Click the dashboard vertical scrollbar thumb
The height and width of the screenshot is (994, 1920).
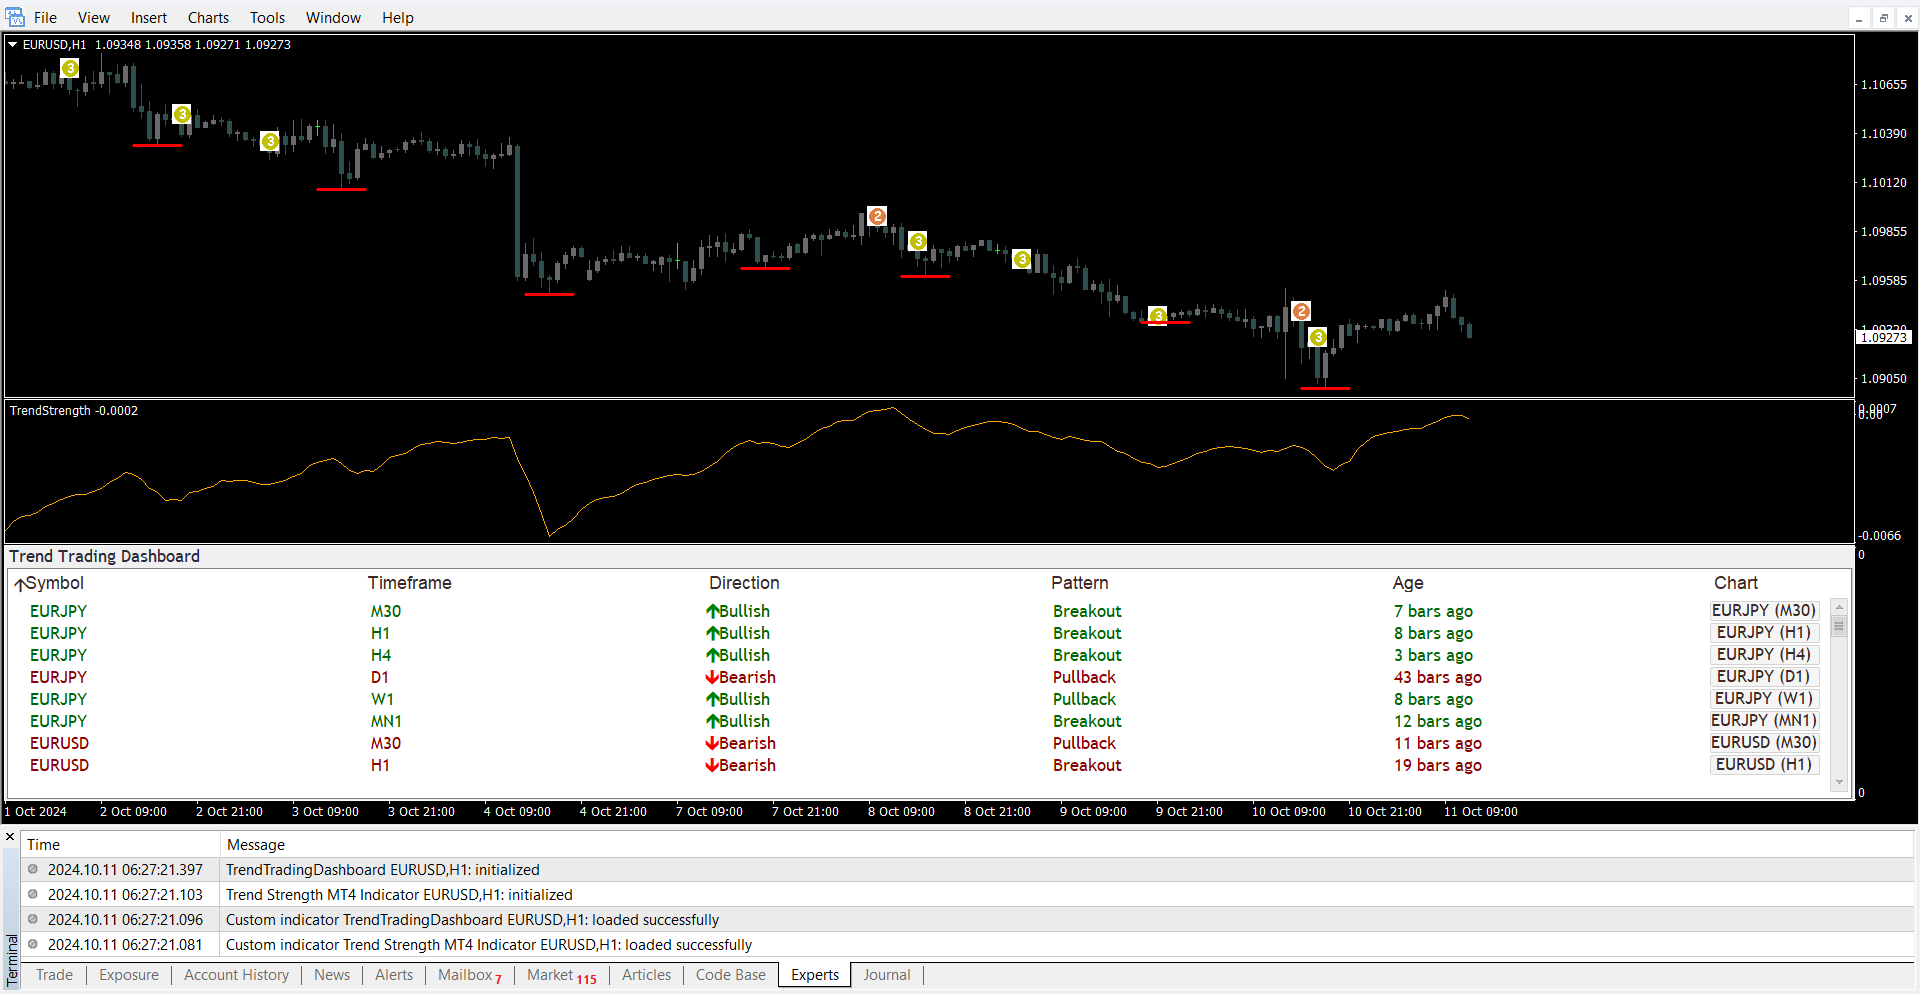tap(1838, 627)
